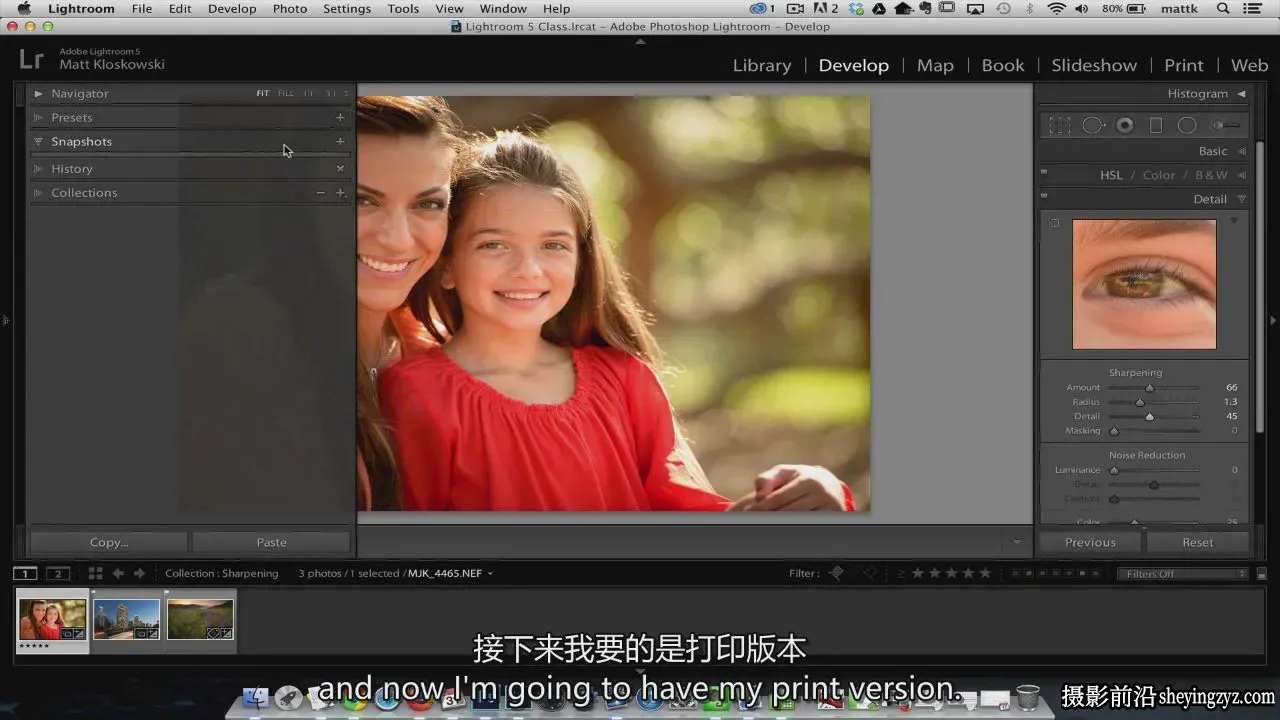Add a new collection with plus icon

[340, 192]
